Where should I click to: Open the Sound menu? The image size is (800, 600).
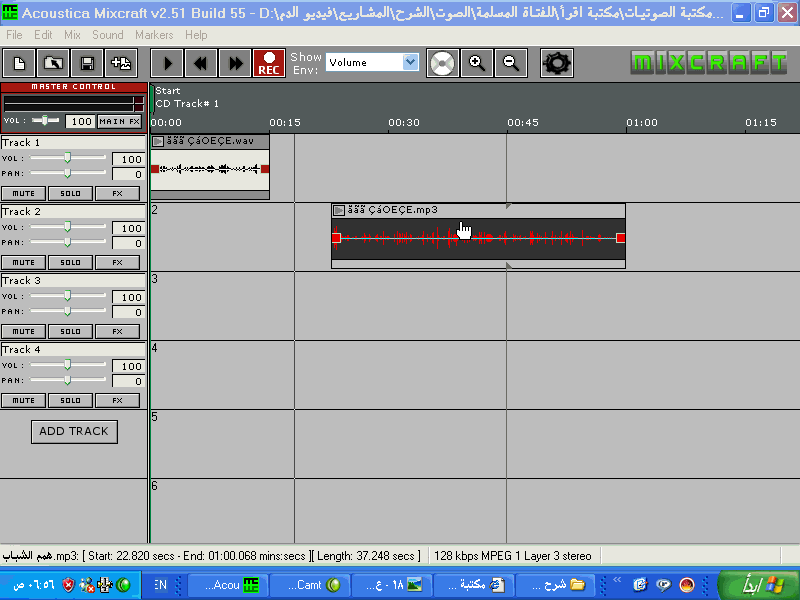pyautogui.click(x=108, y=35)
